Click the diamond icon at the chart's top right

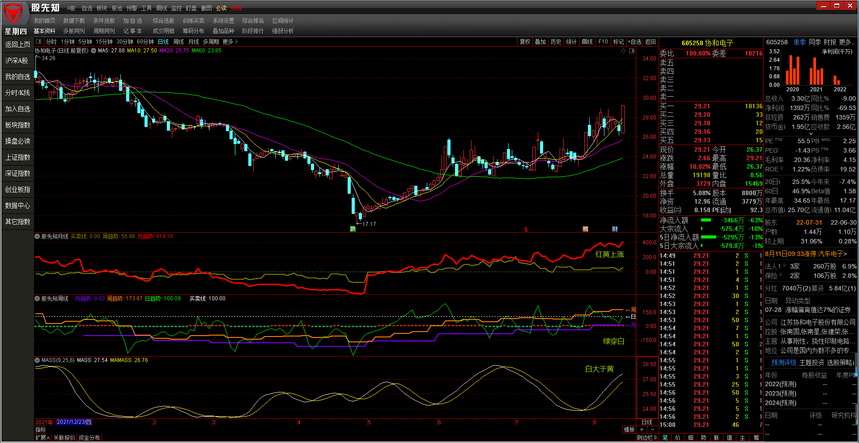point(623,50)
